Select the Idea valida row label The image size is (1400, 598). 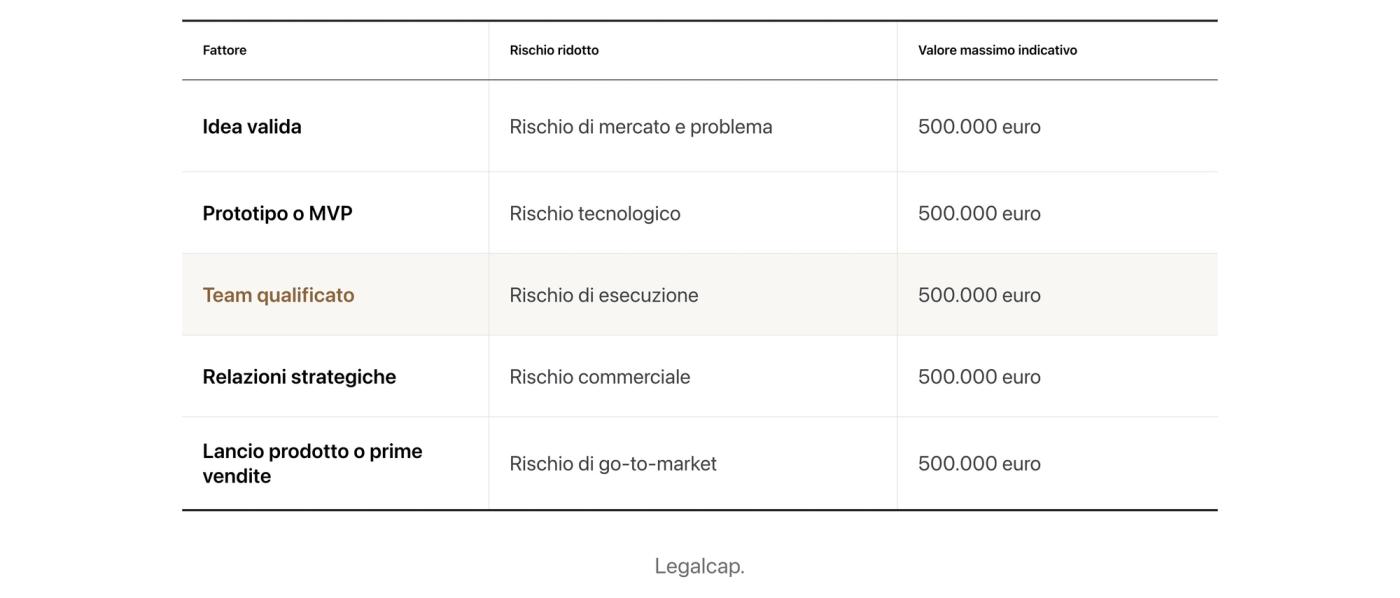[252, 127]
